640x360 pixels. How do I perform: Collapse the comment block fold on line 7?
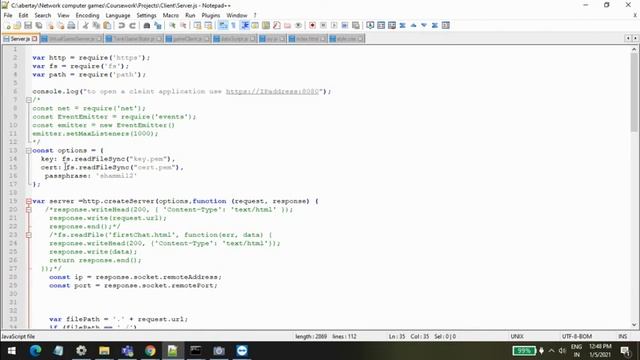pyautogui.click(x=29, y=100)
